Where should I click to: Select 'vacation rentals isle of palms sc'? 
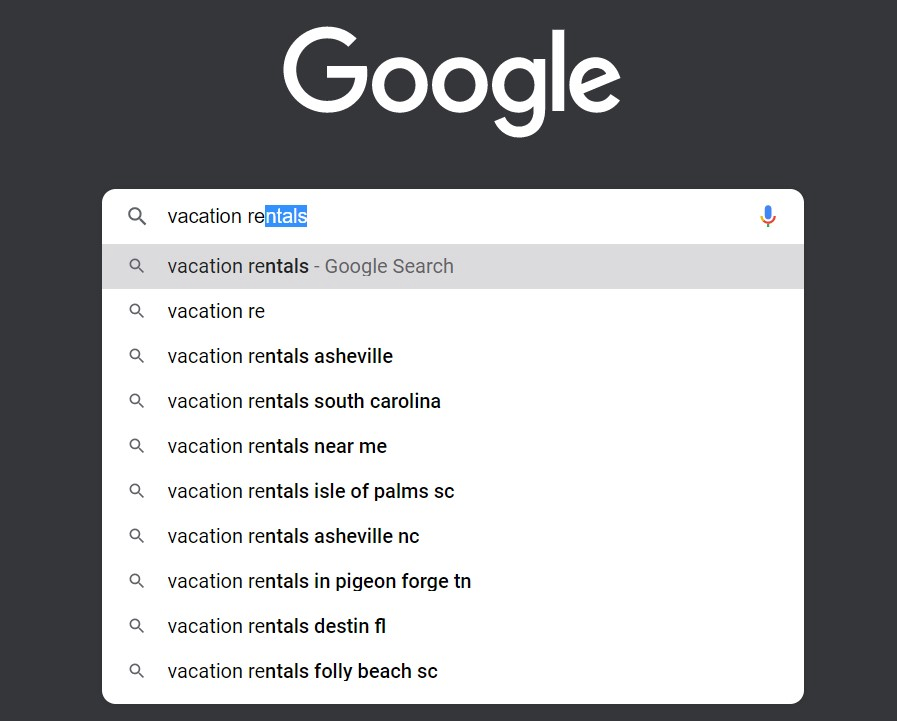pos(453,491)
